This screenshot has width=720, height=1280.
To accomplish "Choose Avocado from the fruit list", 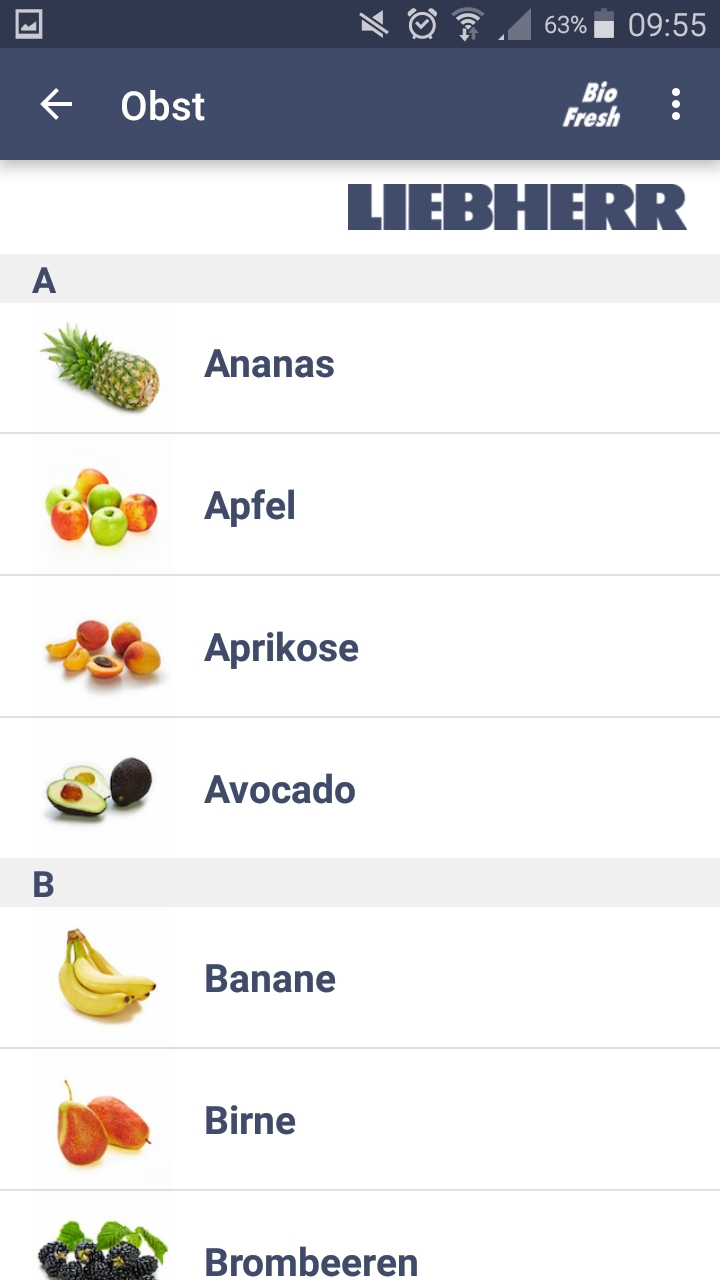I will pyautogui.click(x=280, y=790).
